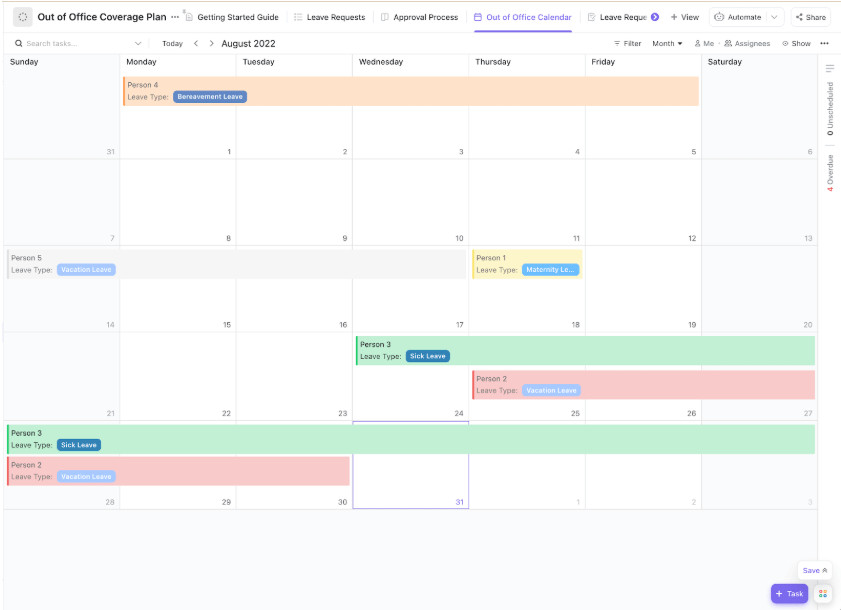Switch to the Leave Requests tab
The height and width of the screenshot is (610, 841).
(x=330, y=17)
